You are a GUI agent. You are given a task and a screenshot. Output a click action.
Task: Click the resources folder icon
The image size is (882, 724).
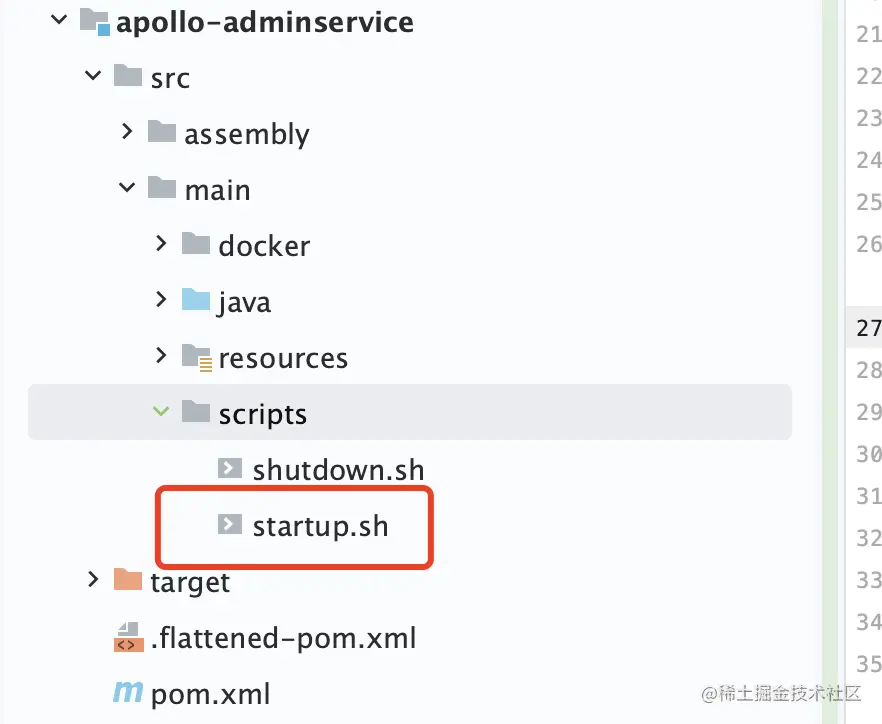tap(196, 357)
